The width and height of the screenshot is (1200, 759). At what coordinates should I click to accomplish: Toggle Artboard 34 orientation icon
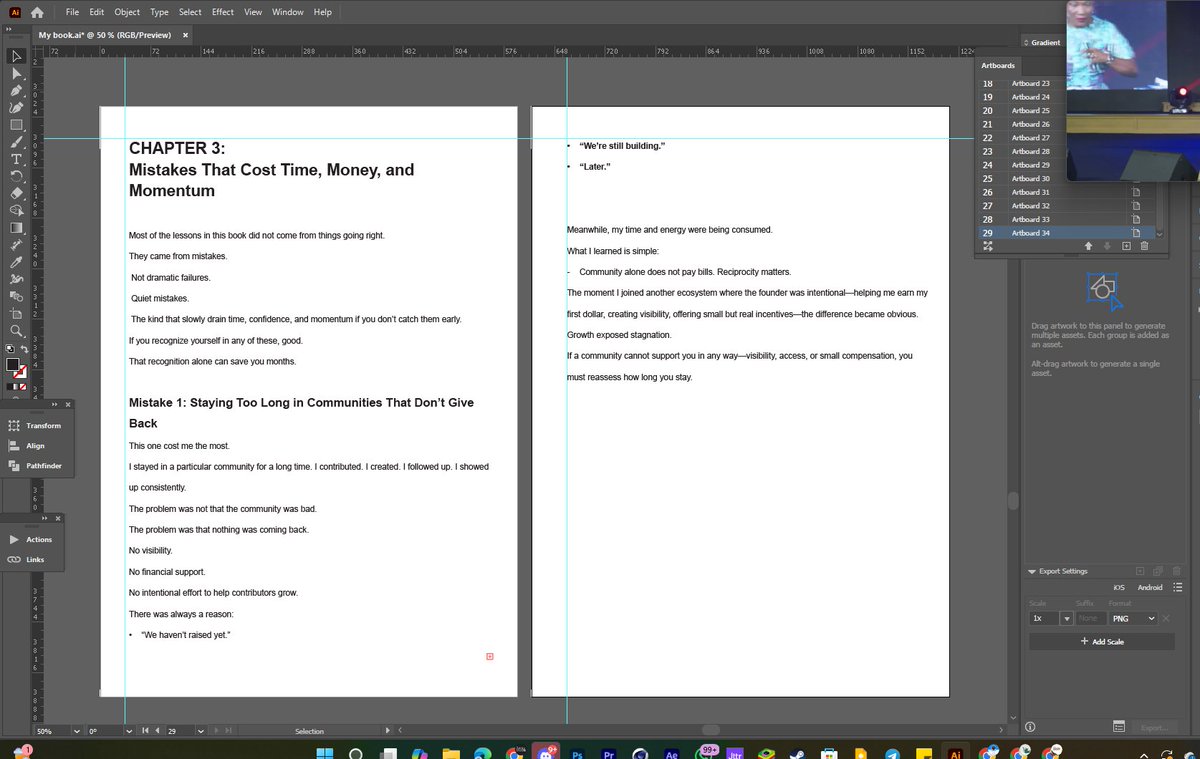(1136, 233)
